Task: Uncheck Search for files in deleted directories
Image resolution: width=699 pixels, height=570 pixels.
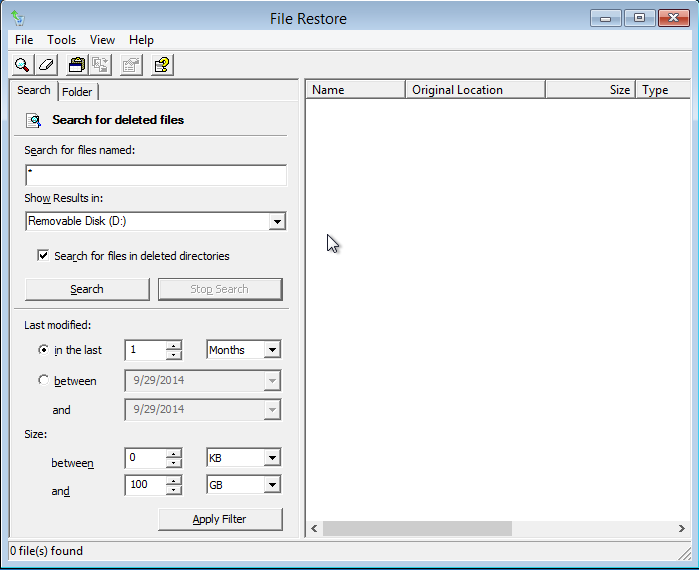Action: coord(43,256)
